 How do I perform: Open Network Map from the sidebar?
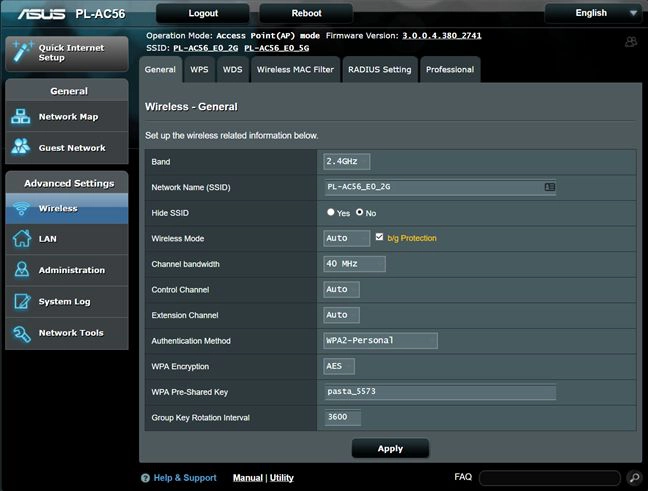pos(67,117)
